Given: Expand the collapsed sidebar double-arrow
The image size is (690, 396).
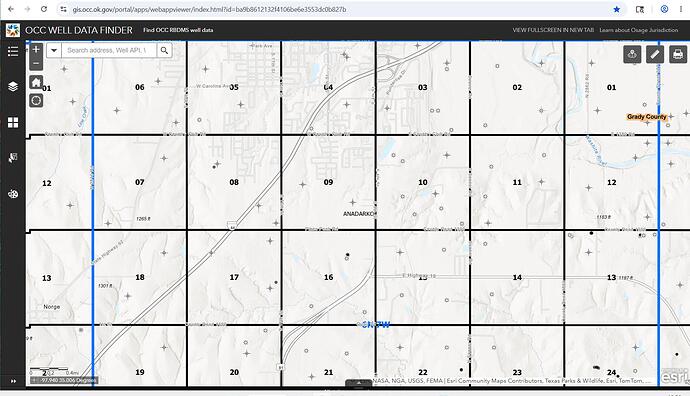Looking at the screenshot, I should 13,381.
